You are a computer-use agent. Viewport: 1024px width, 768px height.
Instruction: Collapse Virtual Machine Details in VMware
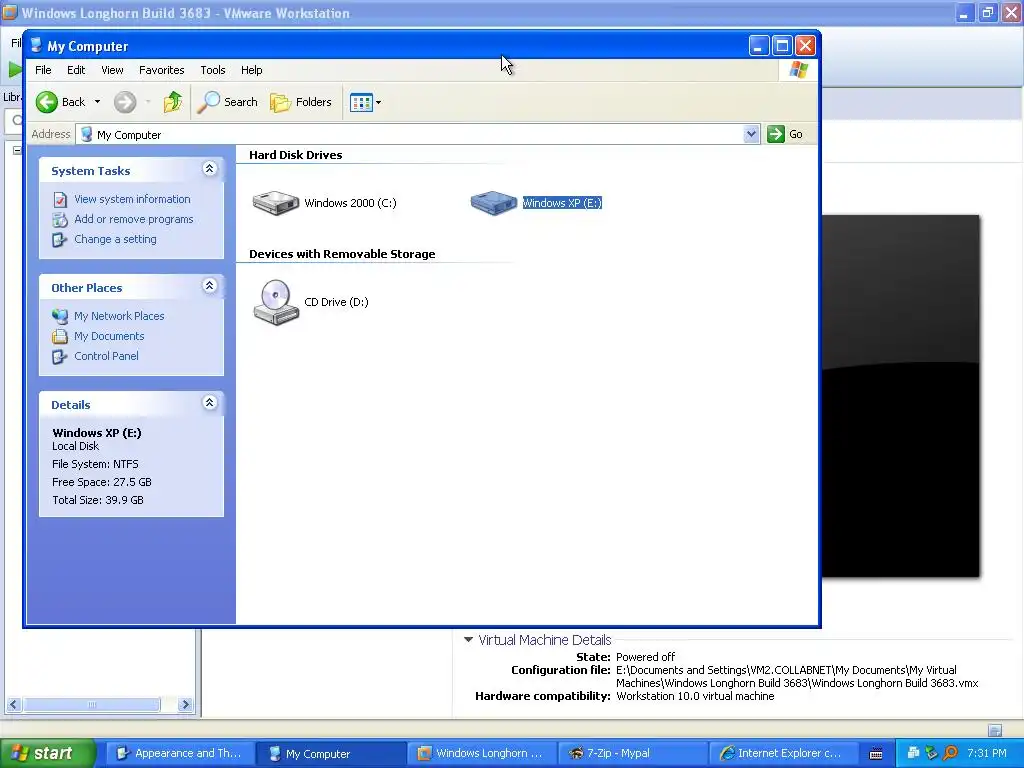click(x=468, y=640)
